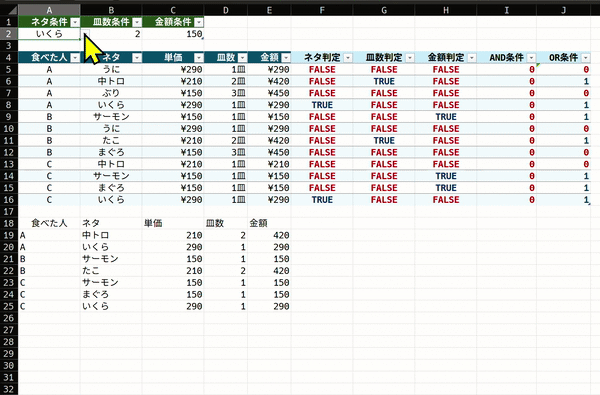Viewport: 600px width, 395px height.
Task: Open the 食べた人 filter dropdown in row 4
Action: (x=75, y=58)
